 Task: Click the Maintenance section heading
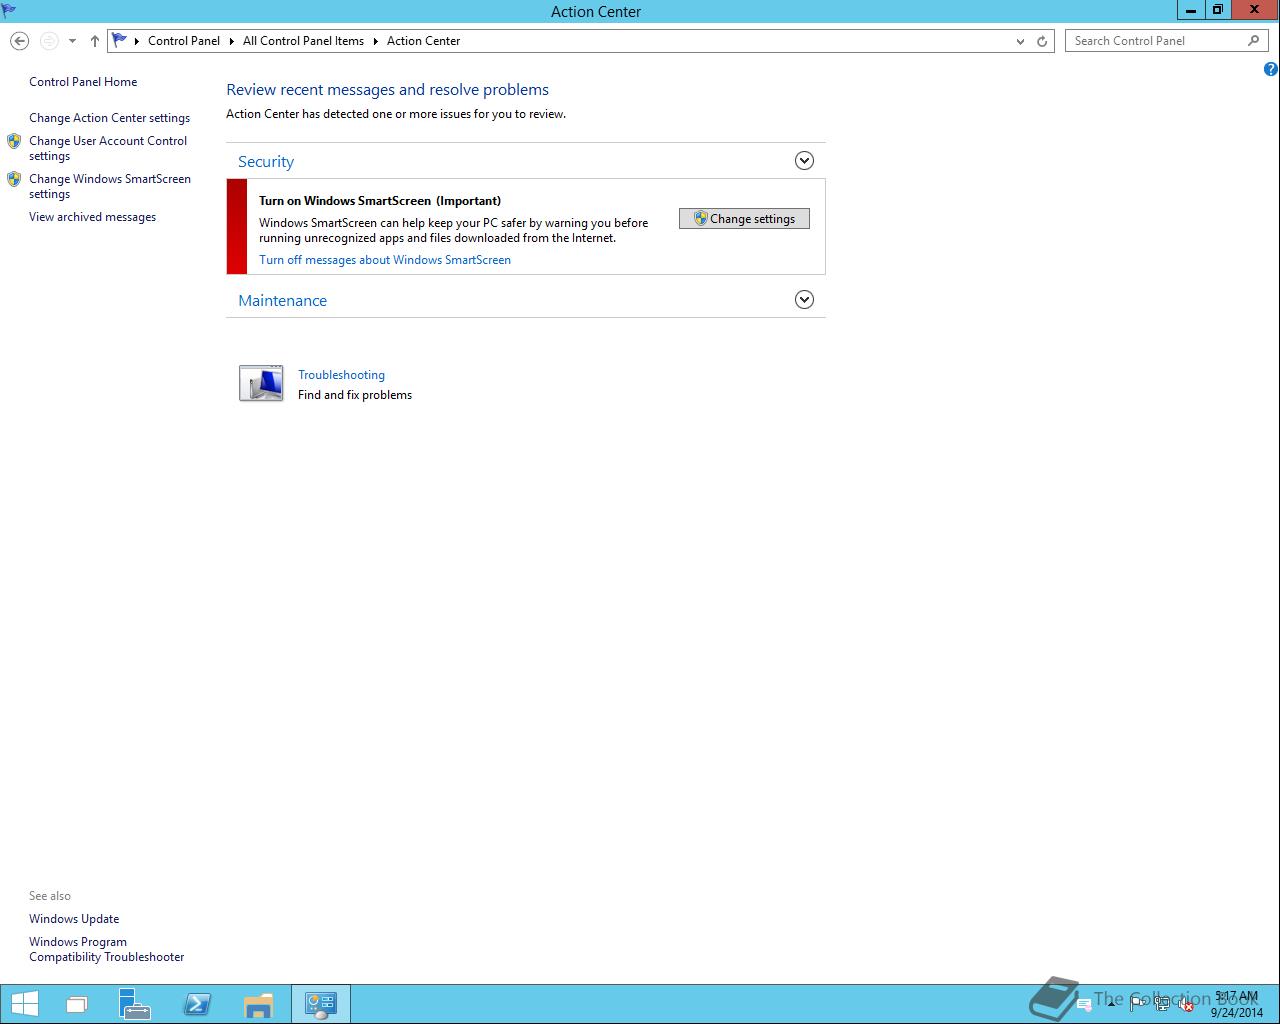click(x=283, y=301)
